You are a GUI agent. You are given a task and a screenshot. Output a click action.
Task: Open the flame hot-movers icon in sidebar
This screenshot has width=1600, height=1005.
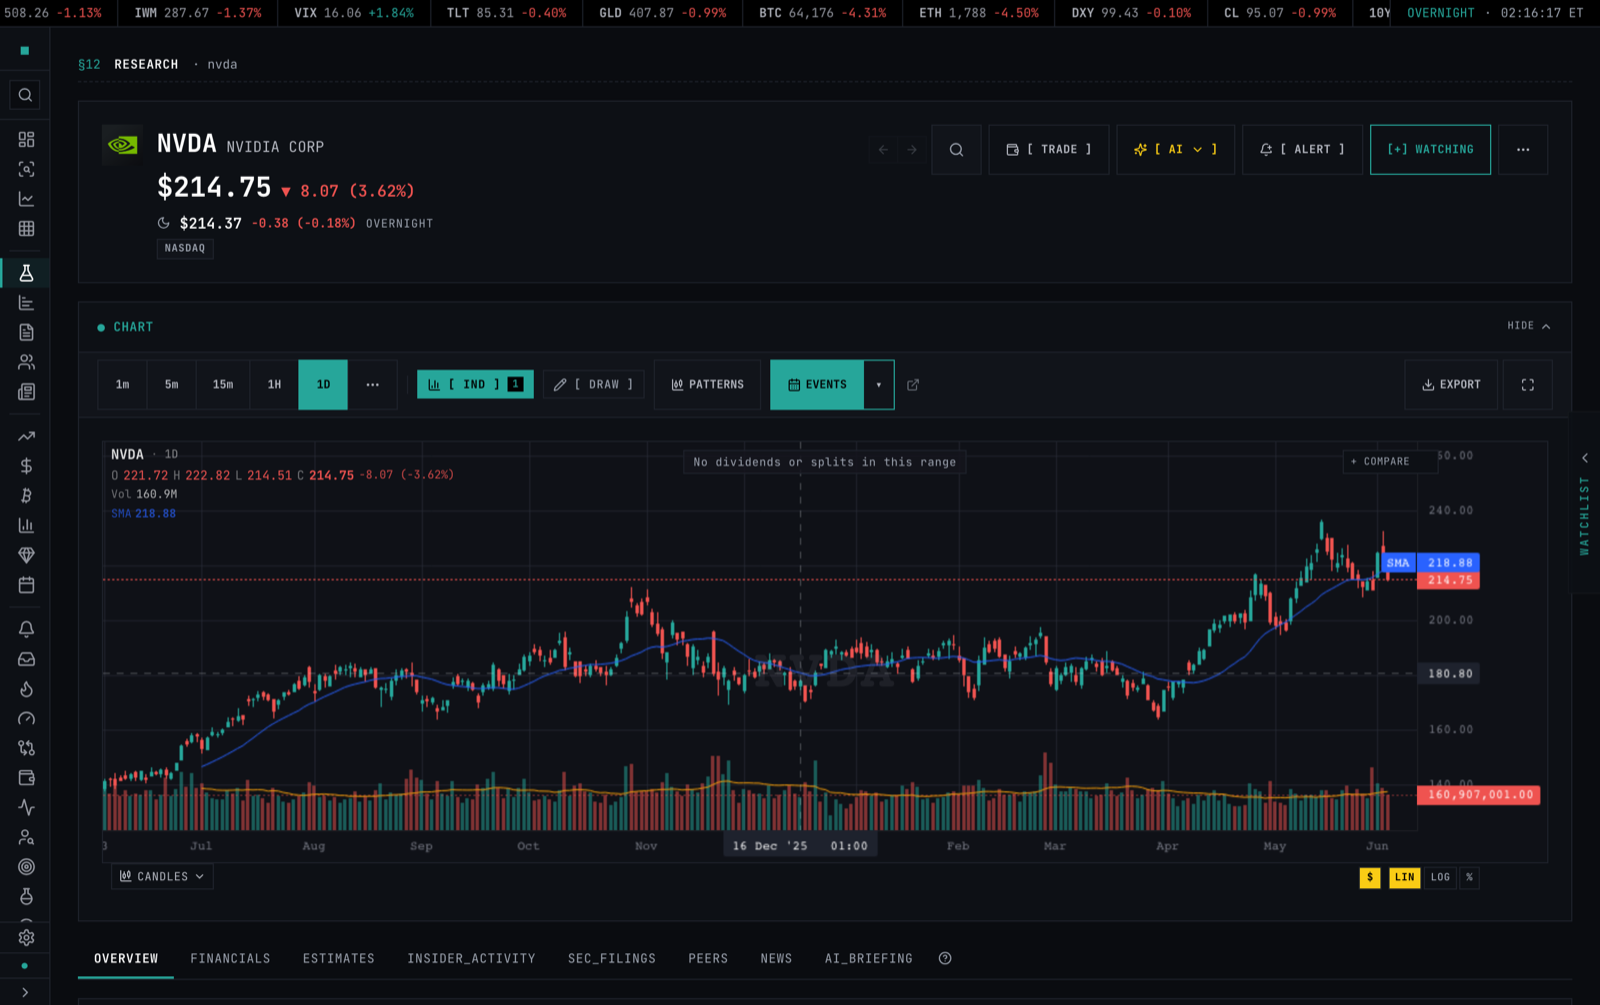coord(26,689)
